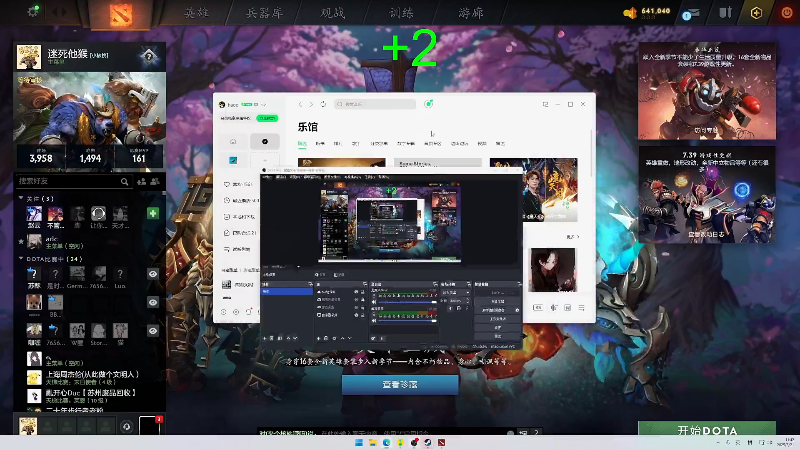Screen dimensions: 800x450
Task: Open the chat box with red badge
Action: (x=150, y=426)
